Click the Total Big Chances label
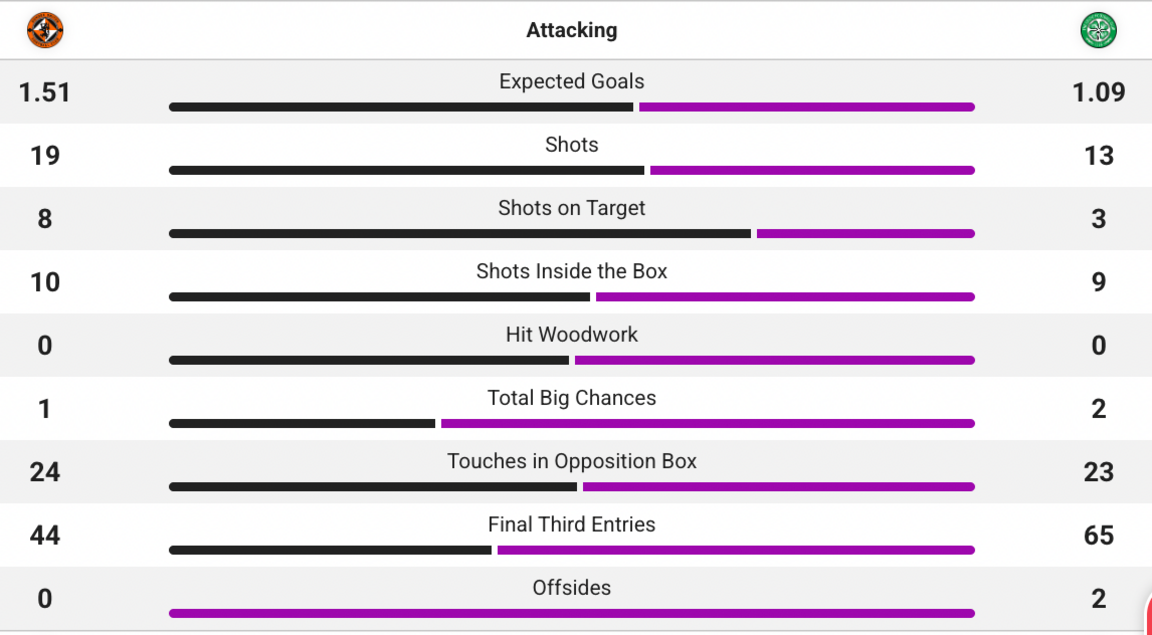The width and height of the screenshot is (1152, 635). coord(572,398)
